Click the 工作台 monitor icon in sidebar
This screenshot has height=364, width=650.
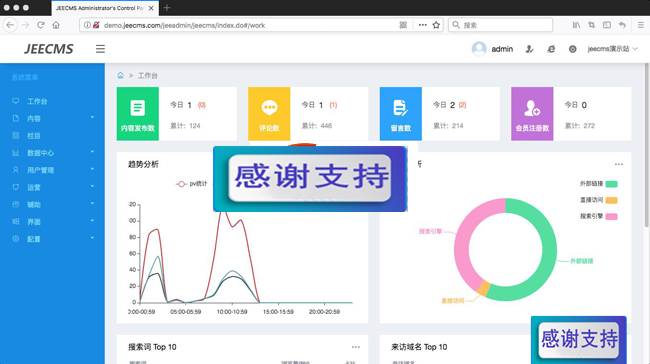[16, 101]
